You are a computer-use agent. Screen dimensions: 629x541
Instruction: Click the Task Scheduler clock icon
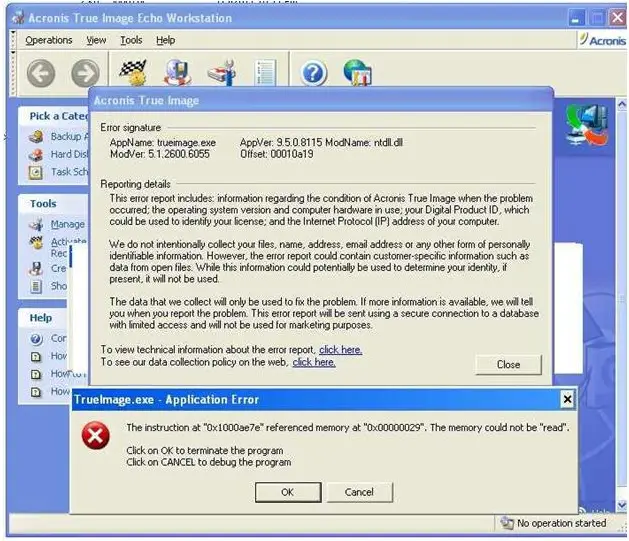[36, 172]
